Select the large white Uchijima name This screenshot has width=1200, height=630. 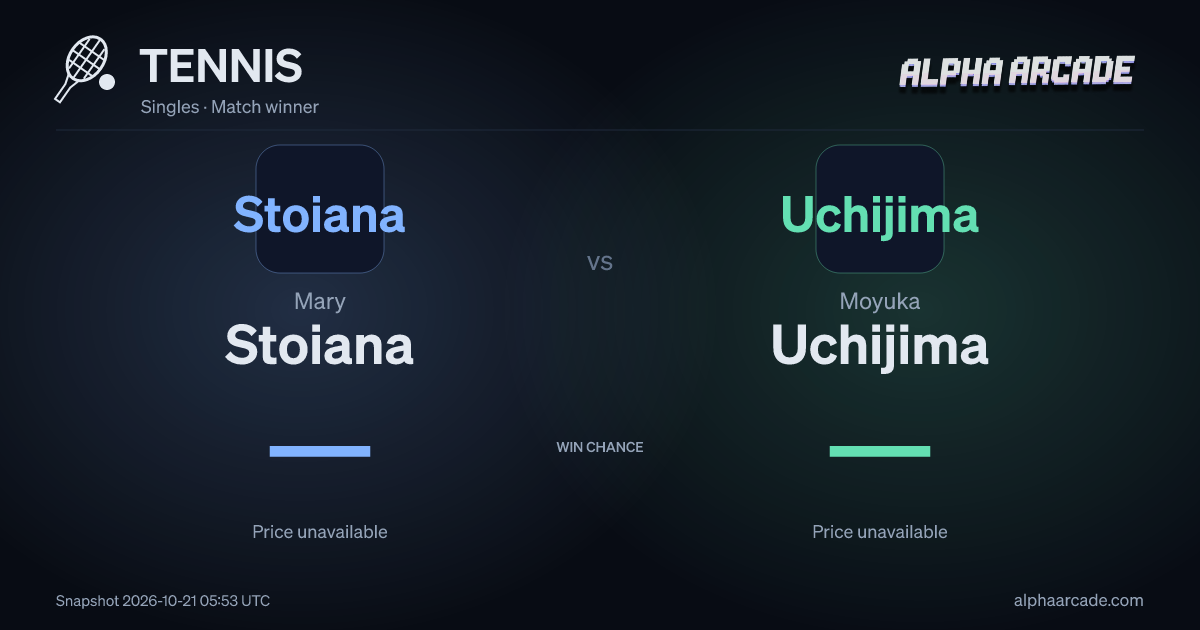(880, 345)
